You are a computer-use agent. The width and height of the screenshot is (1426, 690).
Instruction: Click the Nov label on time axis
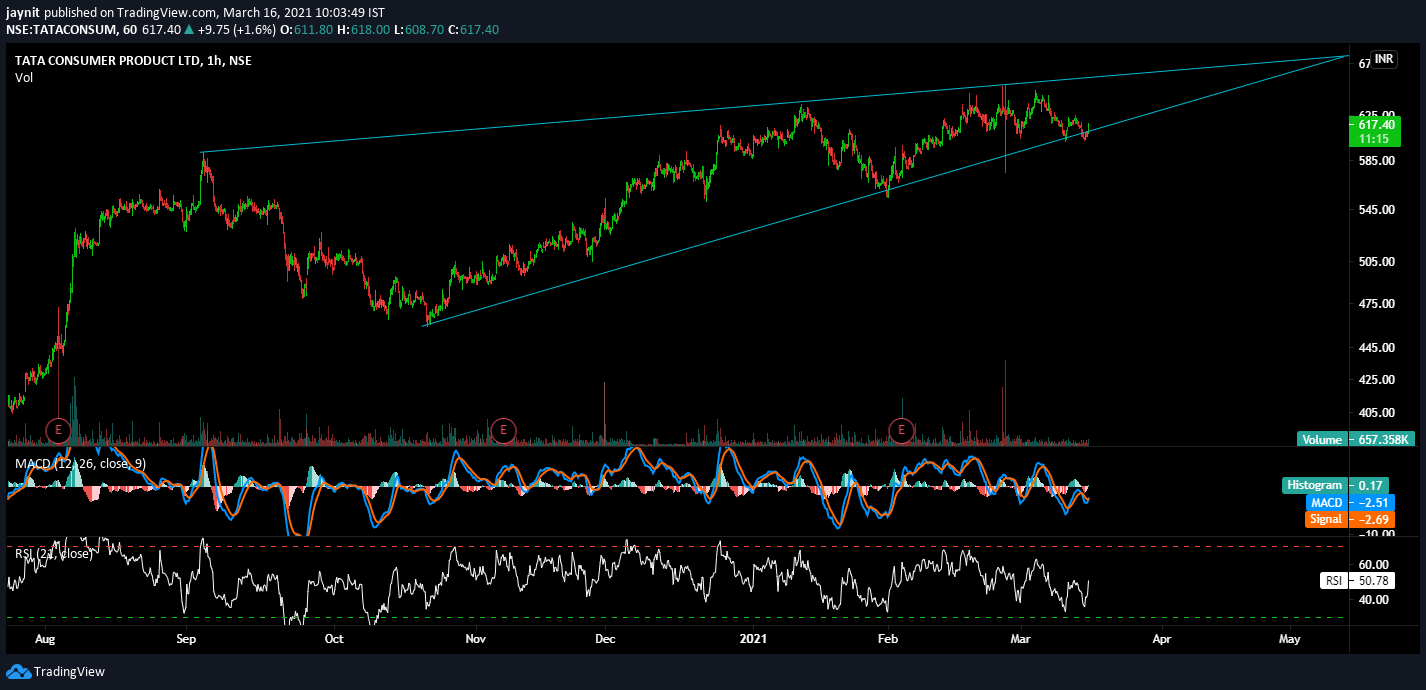(x=476, y=638)
